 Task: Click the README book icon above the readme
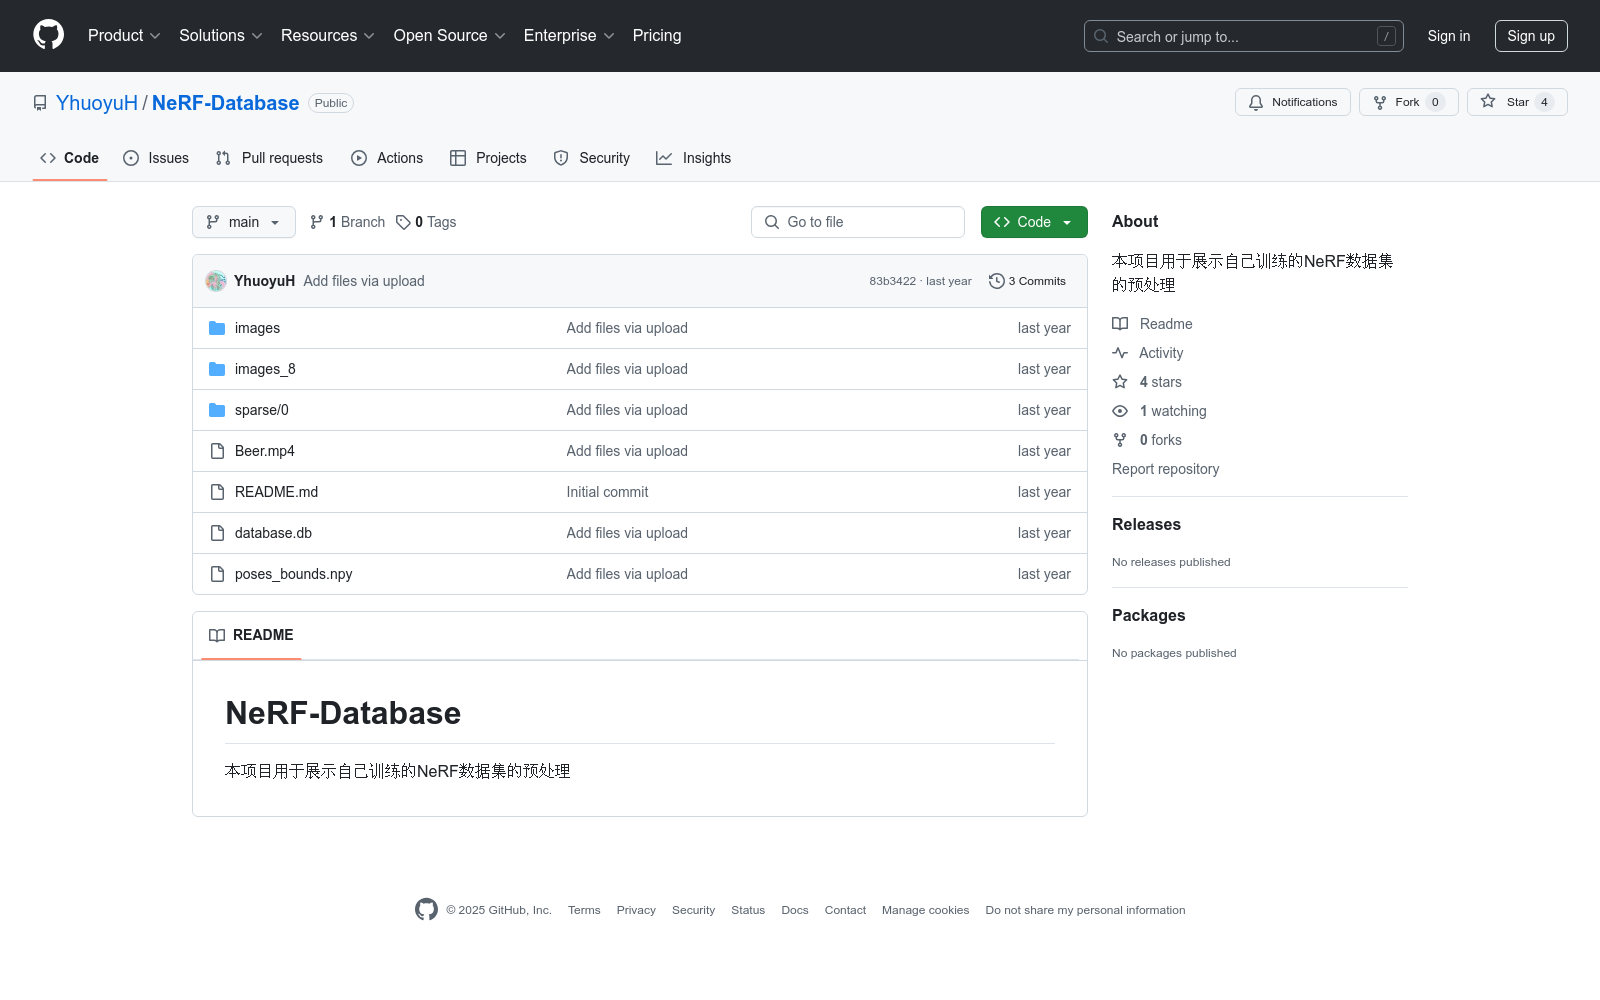click(x=217, y=635)
